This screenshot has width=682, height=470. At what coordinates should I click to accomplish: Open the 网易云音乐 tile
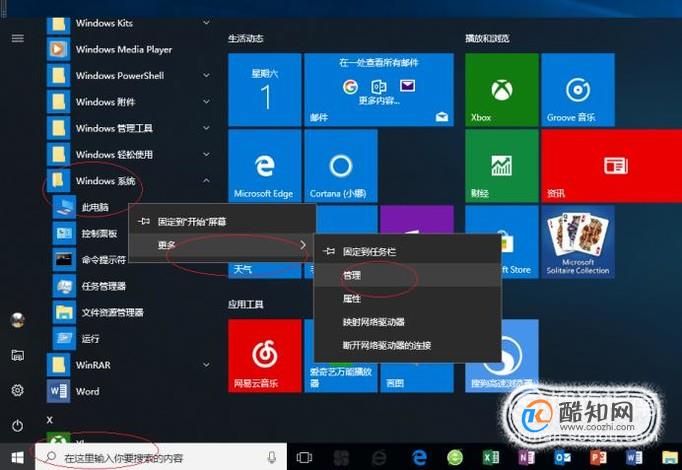tap(264, 356)
